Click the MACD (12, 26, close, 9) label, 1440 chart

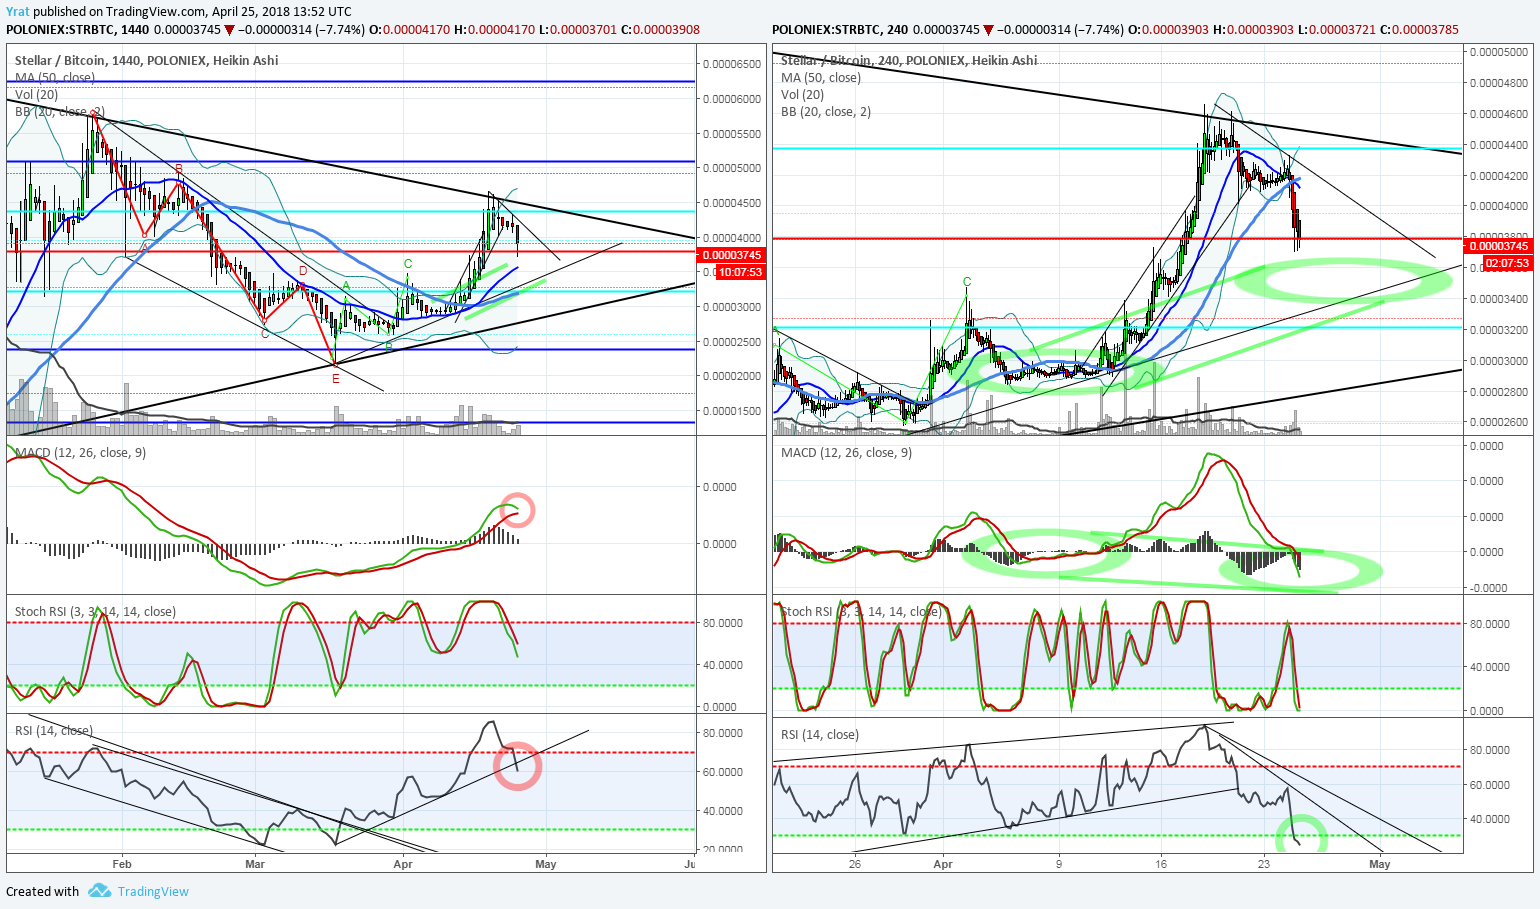[x=80, y=452]
